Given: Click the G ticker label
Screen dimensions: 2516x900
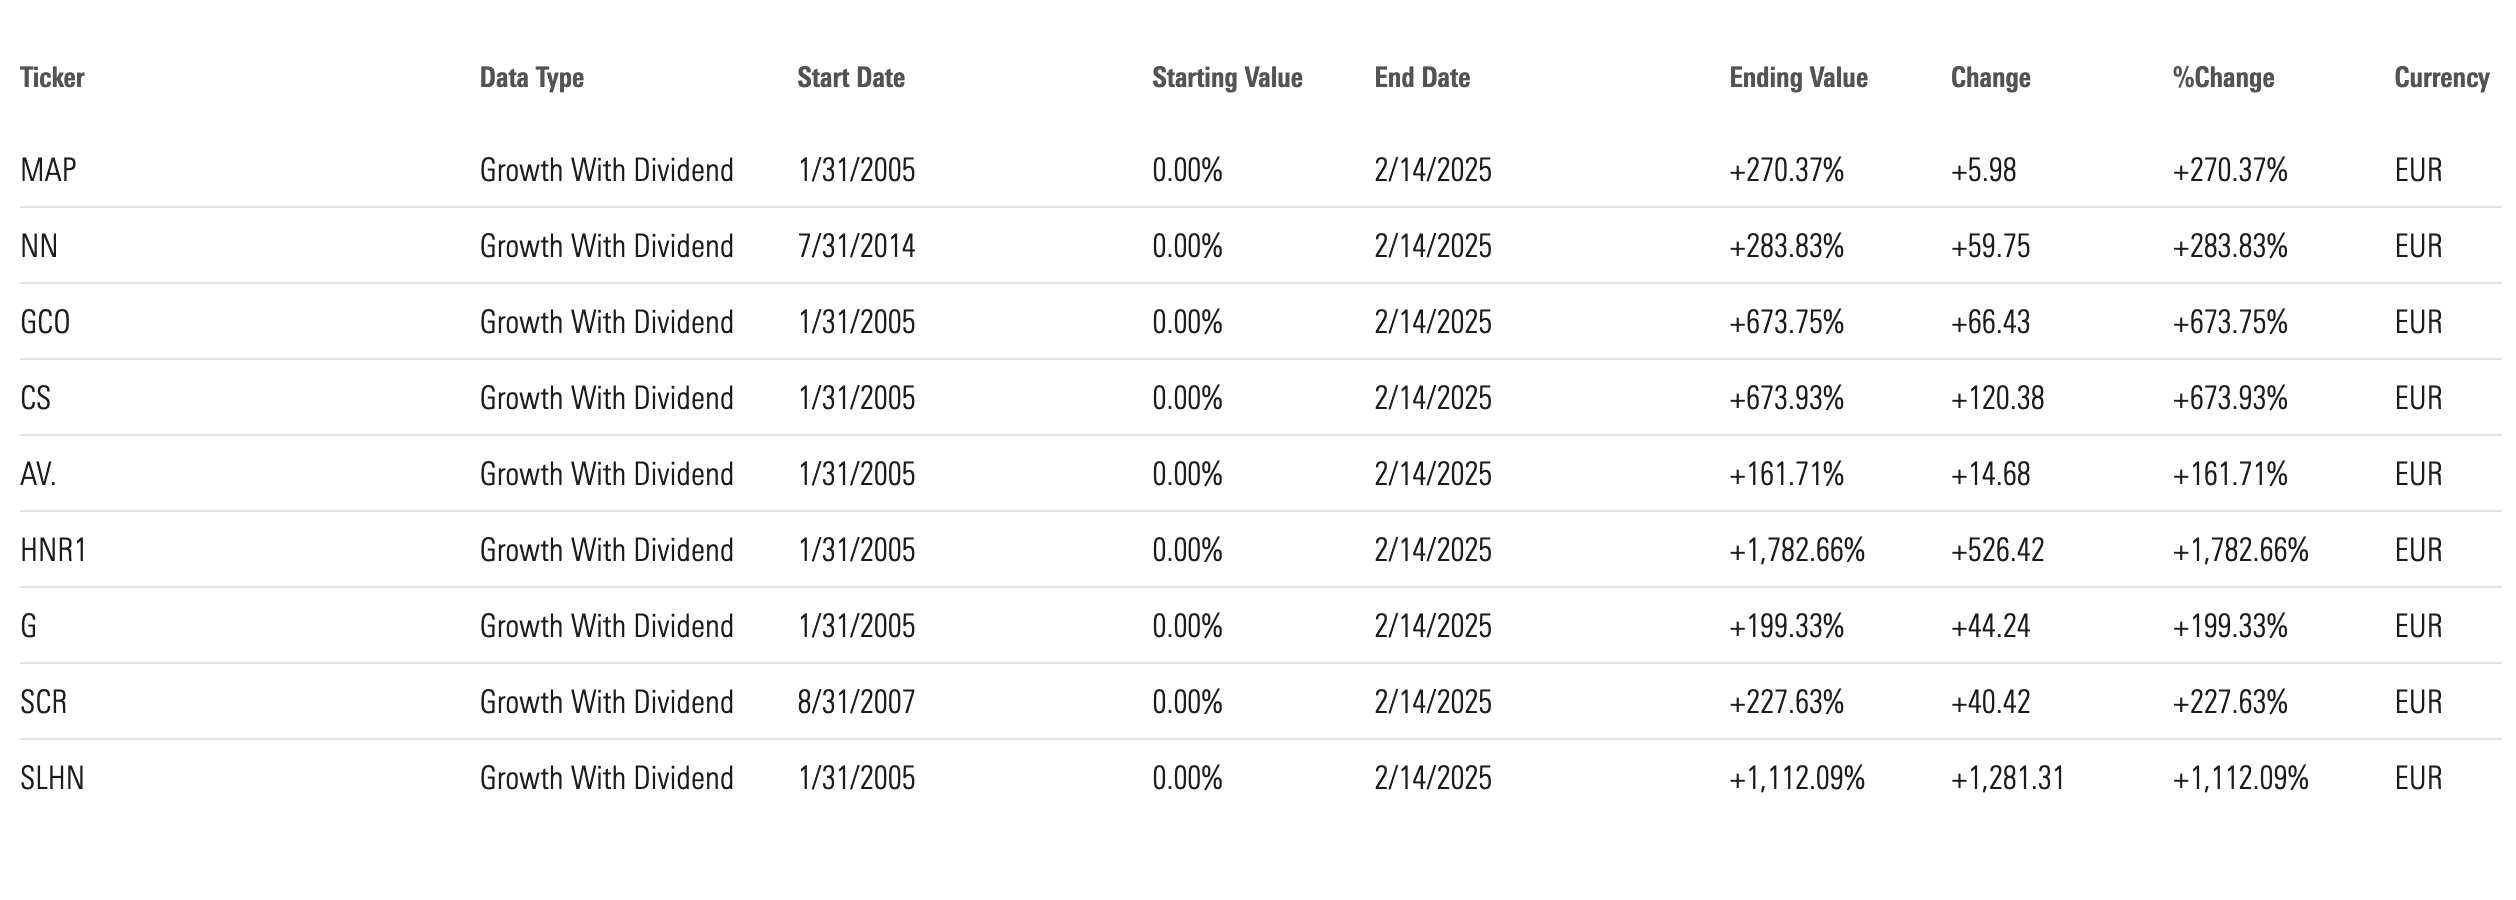Looking at the screenshot, I should coord(28,626).
